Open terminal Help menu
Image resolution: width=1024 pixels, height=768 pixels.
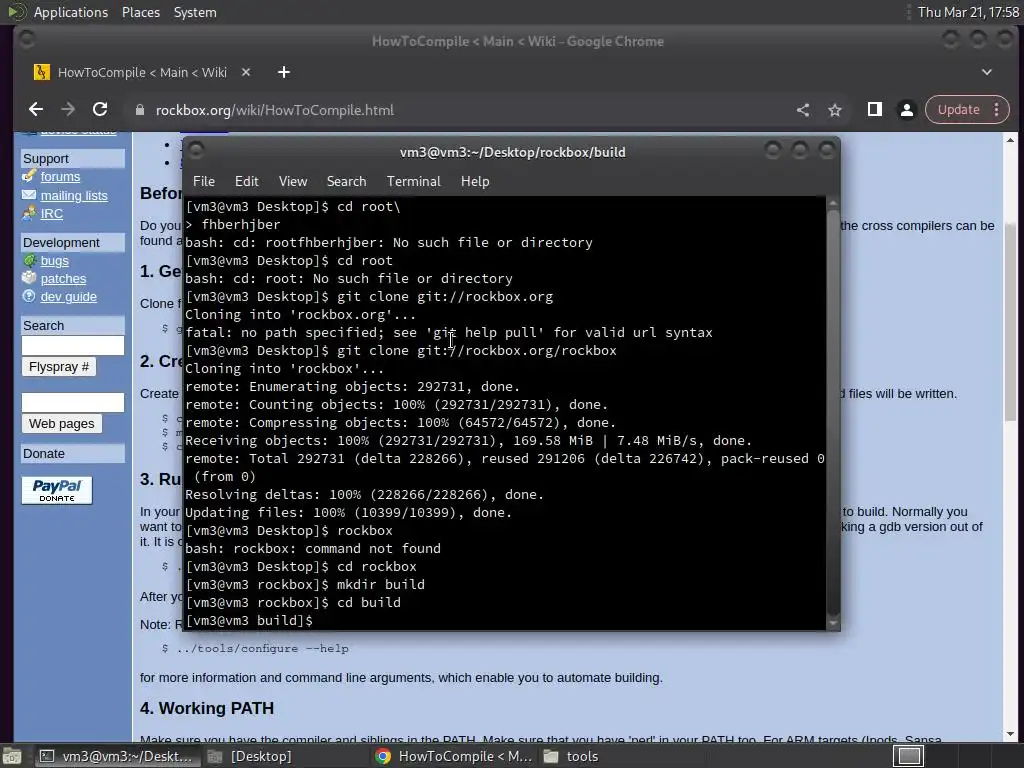(x=475, y=182)
